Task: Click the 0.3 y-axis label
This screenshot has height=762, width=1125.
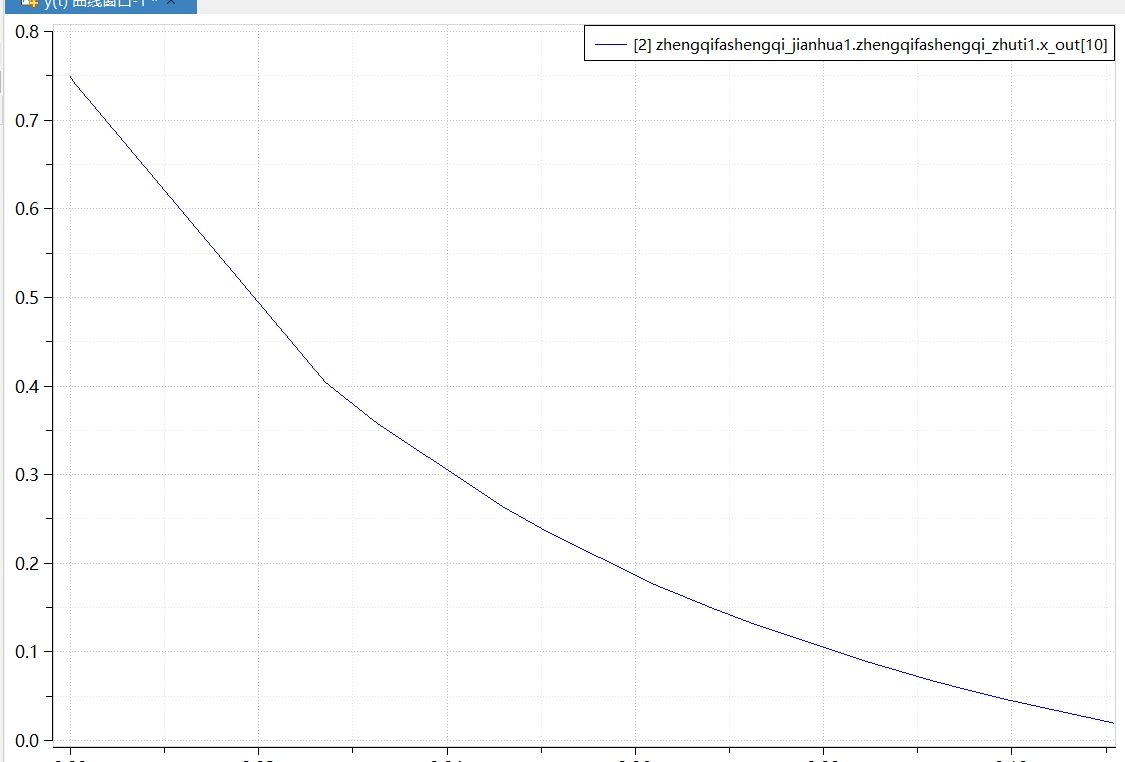Action: pos(27,475)
